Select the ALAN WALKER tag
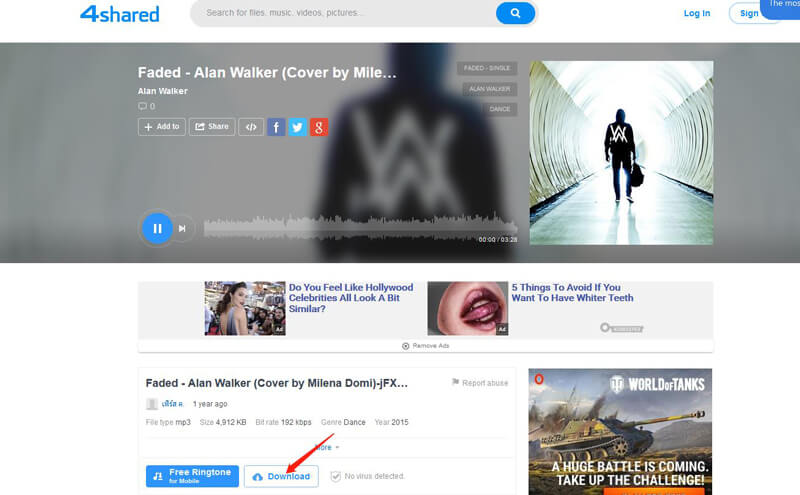The width and height of the screenshot is (800, 495). point(489,89)
